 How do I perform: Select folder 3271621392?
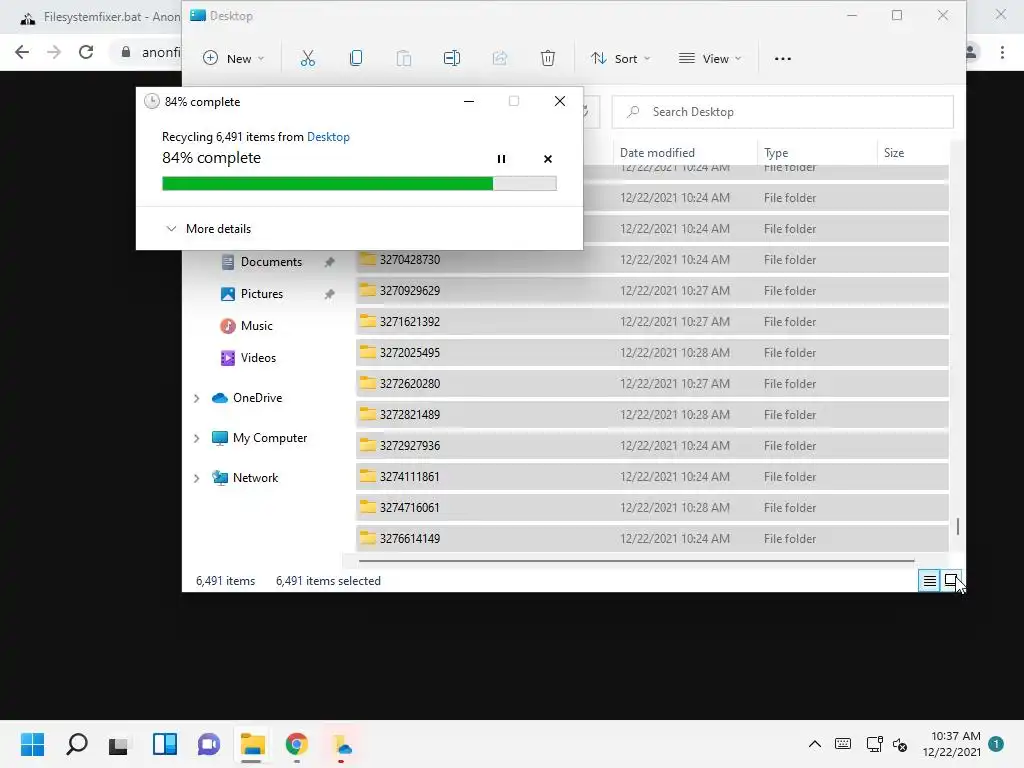[x=652, y=321]
